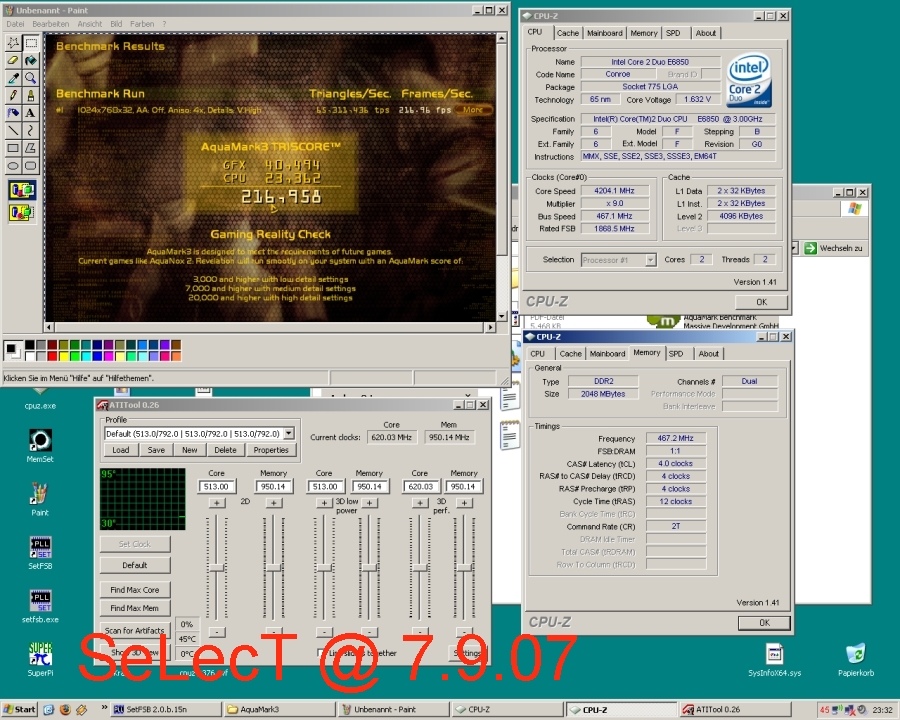The width and height of the screenshot is (900, 720).
Task: Select the Pick Color eyedropper tool
Action: point(13,78)
